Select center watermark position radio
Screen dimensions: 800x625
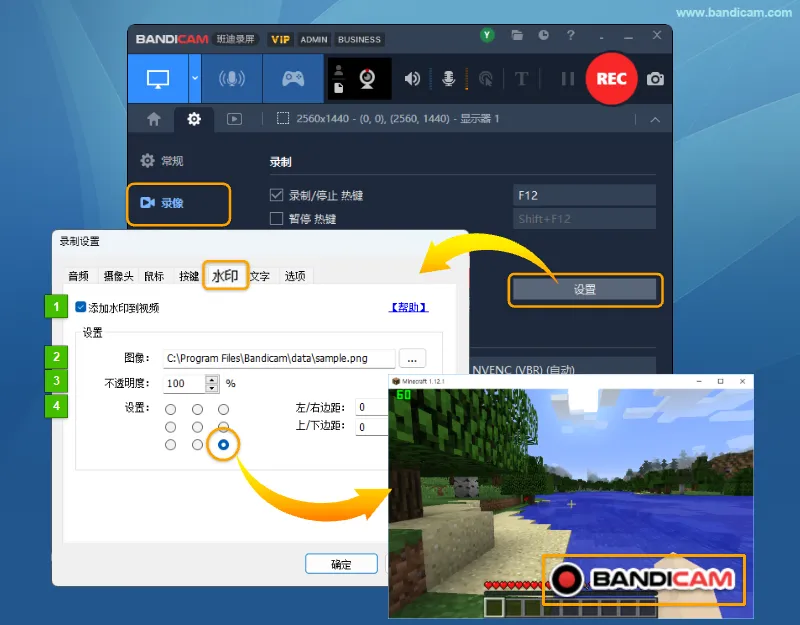tap(197, 427)
